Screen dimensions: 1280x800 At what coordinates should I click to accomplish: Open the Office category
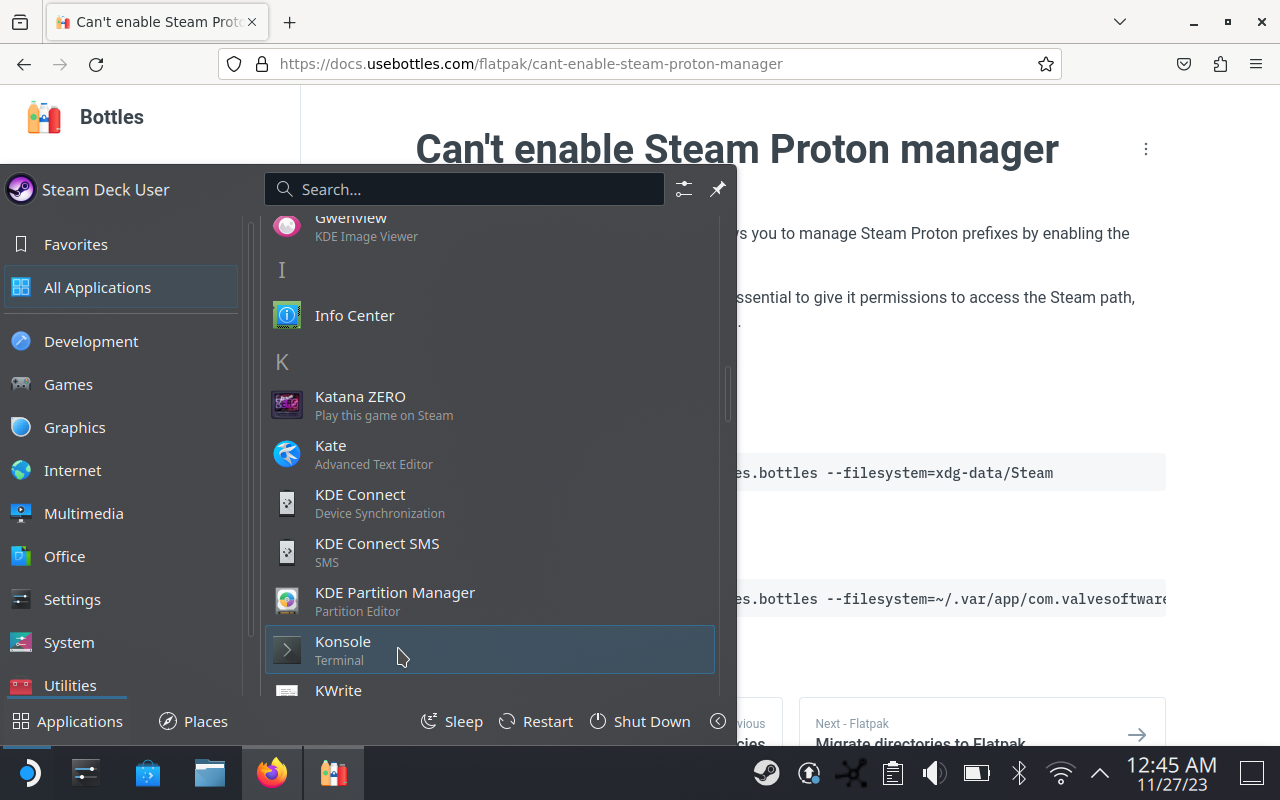(x=121, y=556)
